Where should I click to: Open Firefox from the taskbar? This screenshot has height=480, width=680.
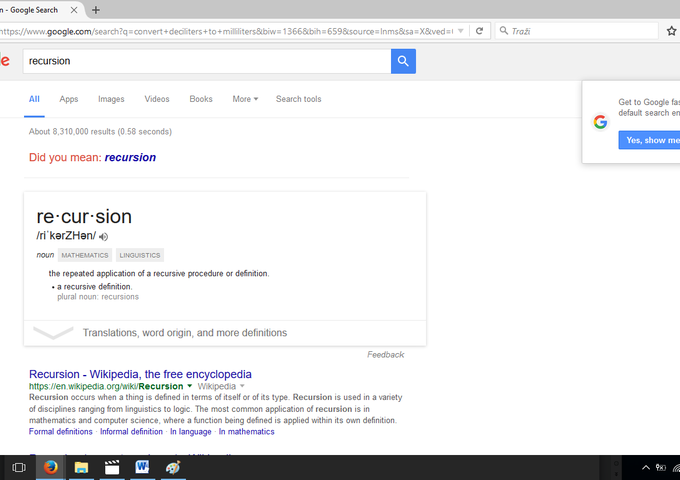coord(50,467)
